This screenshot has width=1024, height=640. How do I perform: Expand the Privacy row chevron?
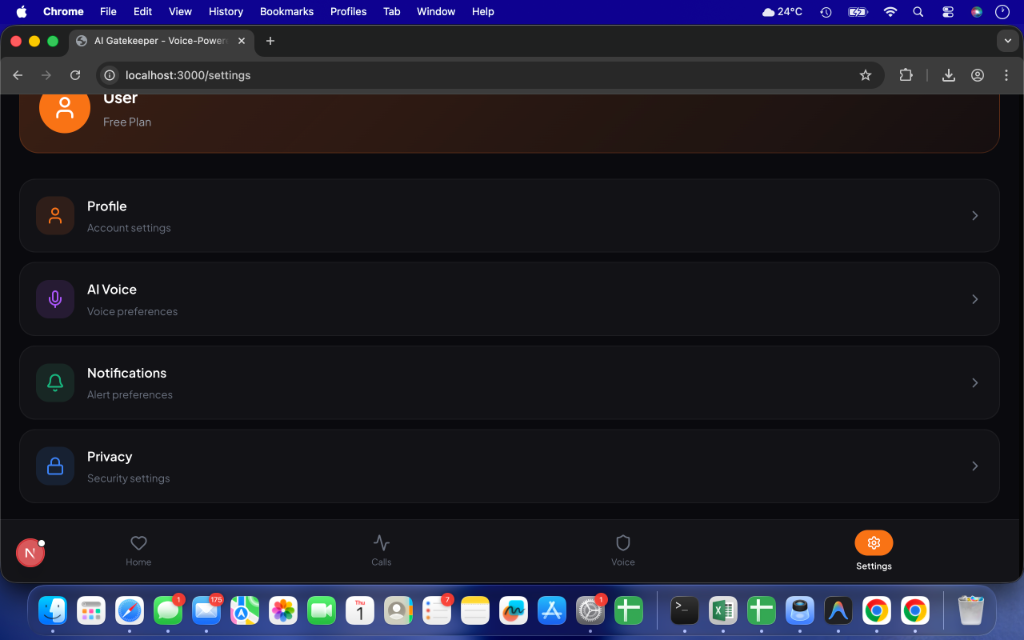point(975,466)
